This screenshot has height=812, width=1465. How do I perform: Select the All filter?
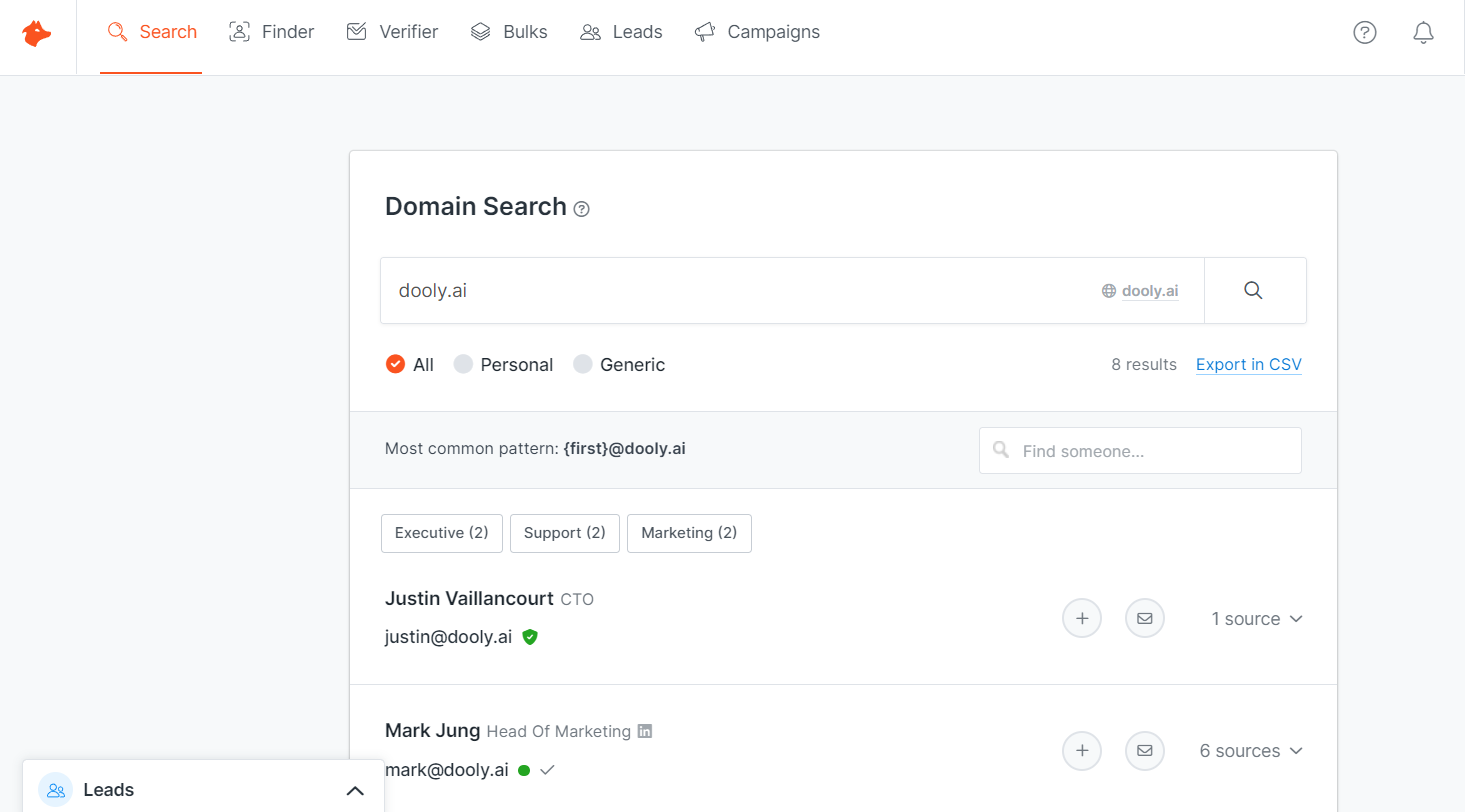pyautogui.click(x=410, y=364)
